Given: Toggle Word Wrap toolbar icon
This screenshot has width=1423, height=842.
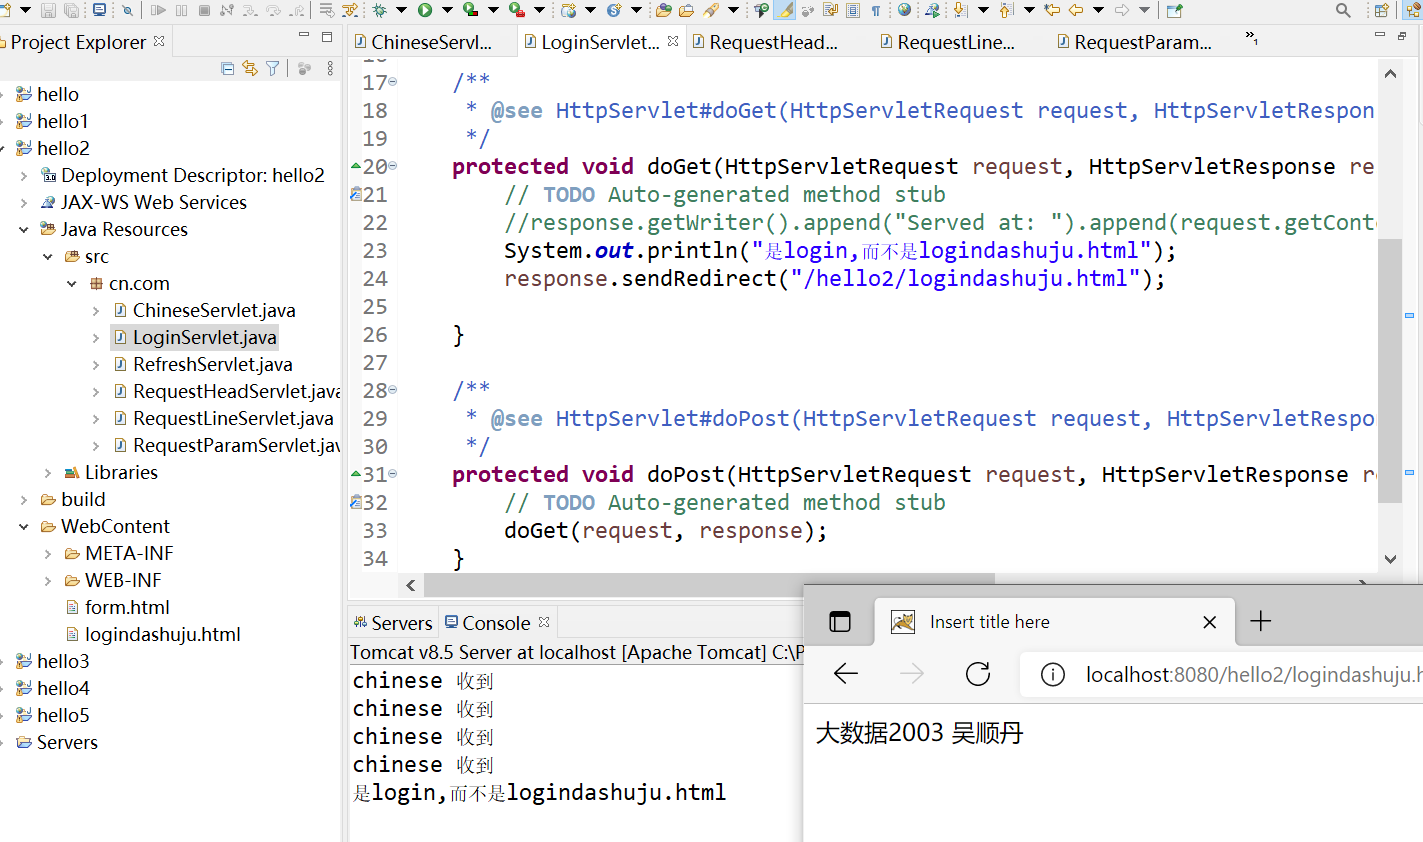Looking at the screenshot, I should 831,10.
